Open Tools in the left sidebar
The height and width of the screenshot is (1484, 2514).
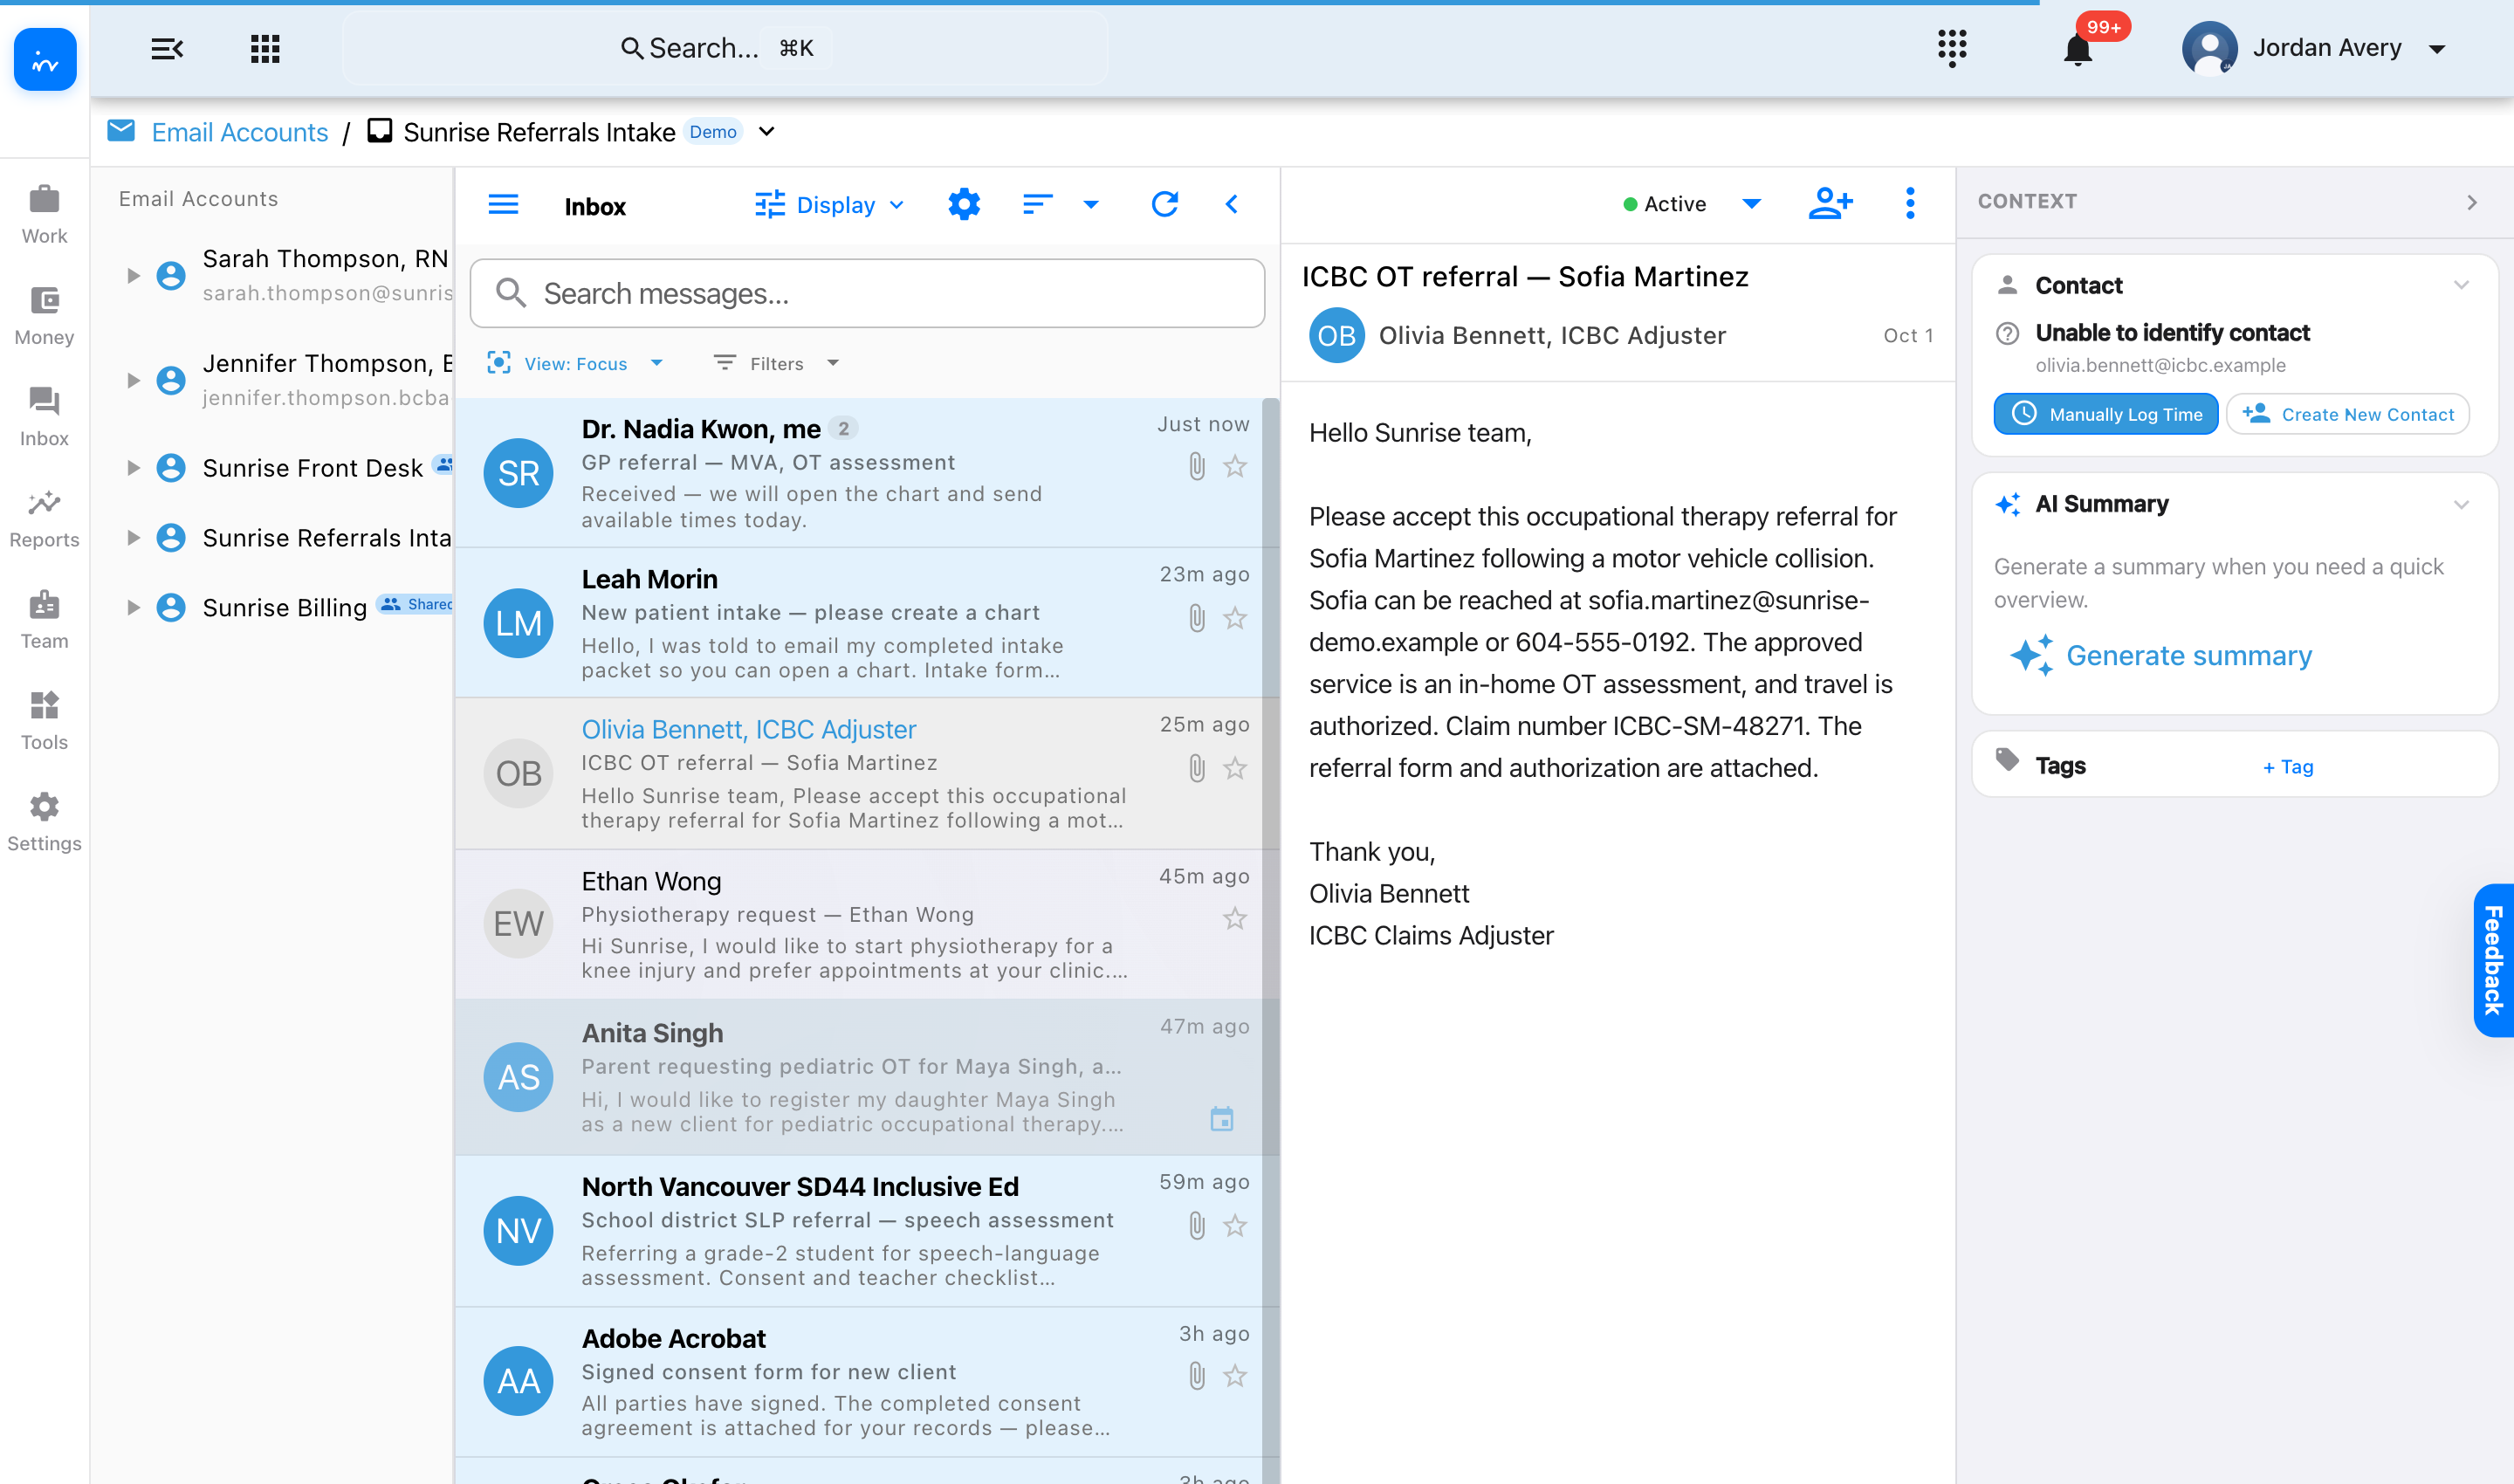coord(44,721)
